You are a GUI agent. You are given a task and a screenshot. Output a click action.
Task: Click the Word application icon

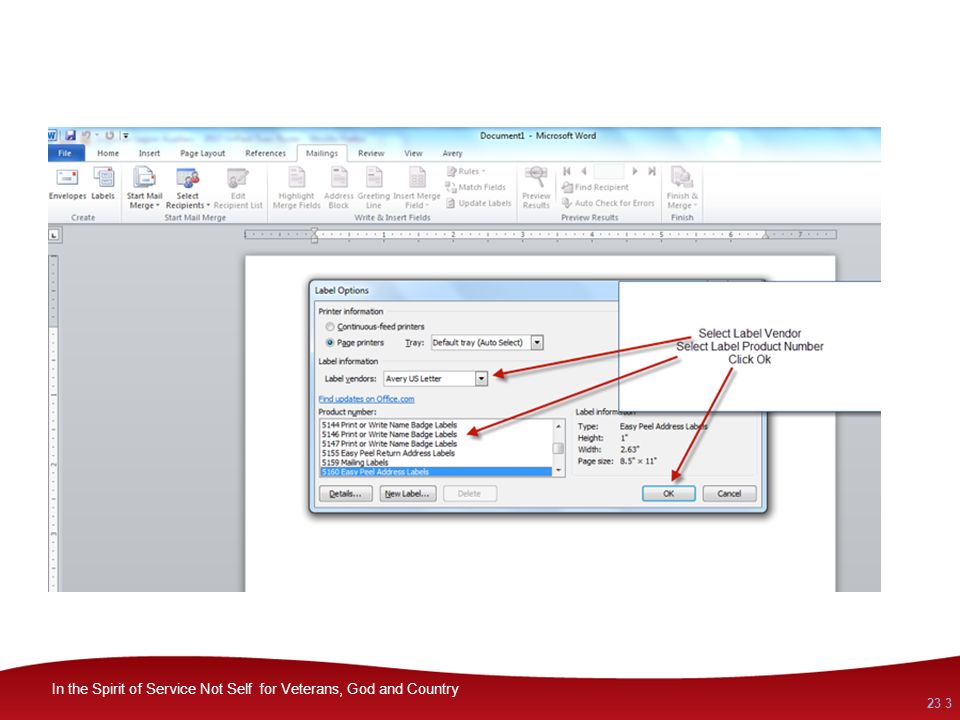[x=53, y=135]
